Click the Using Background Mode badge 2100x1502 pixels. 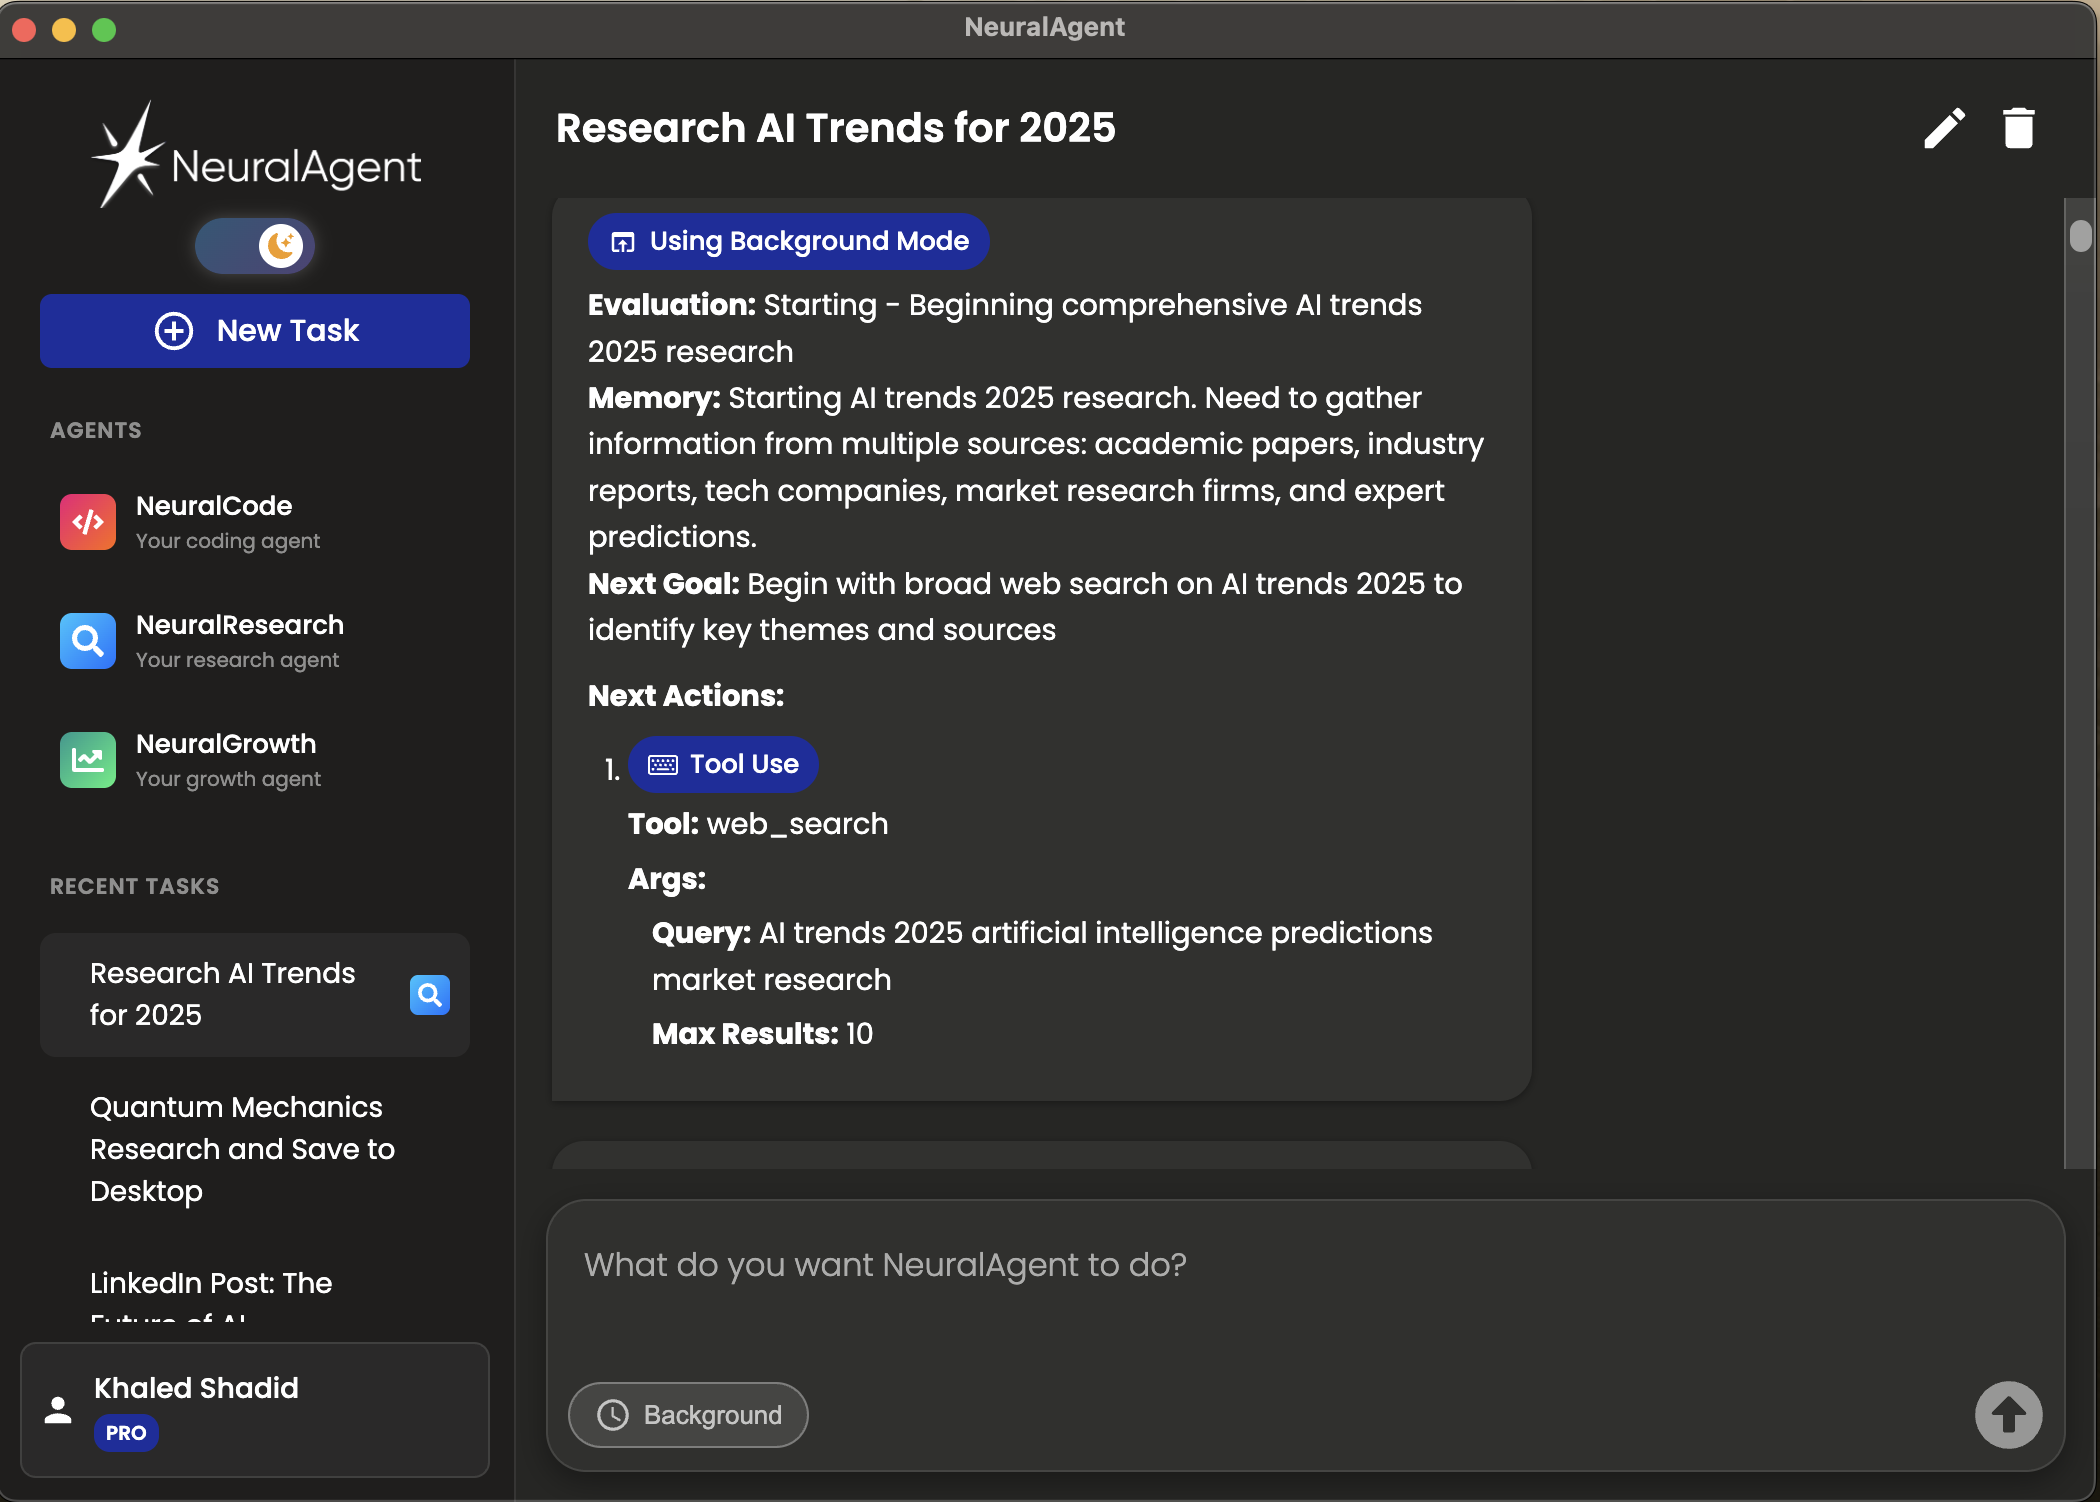(788, 242)
